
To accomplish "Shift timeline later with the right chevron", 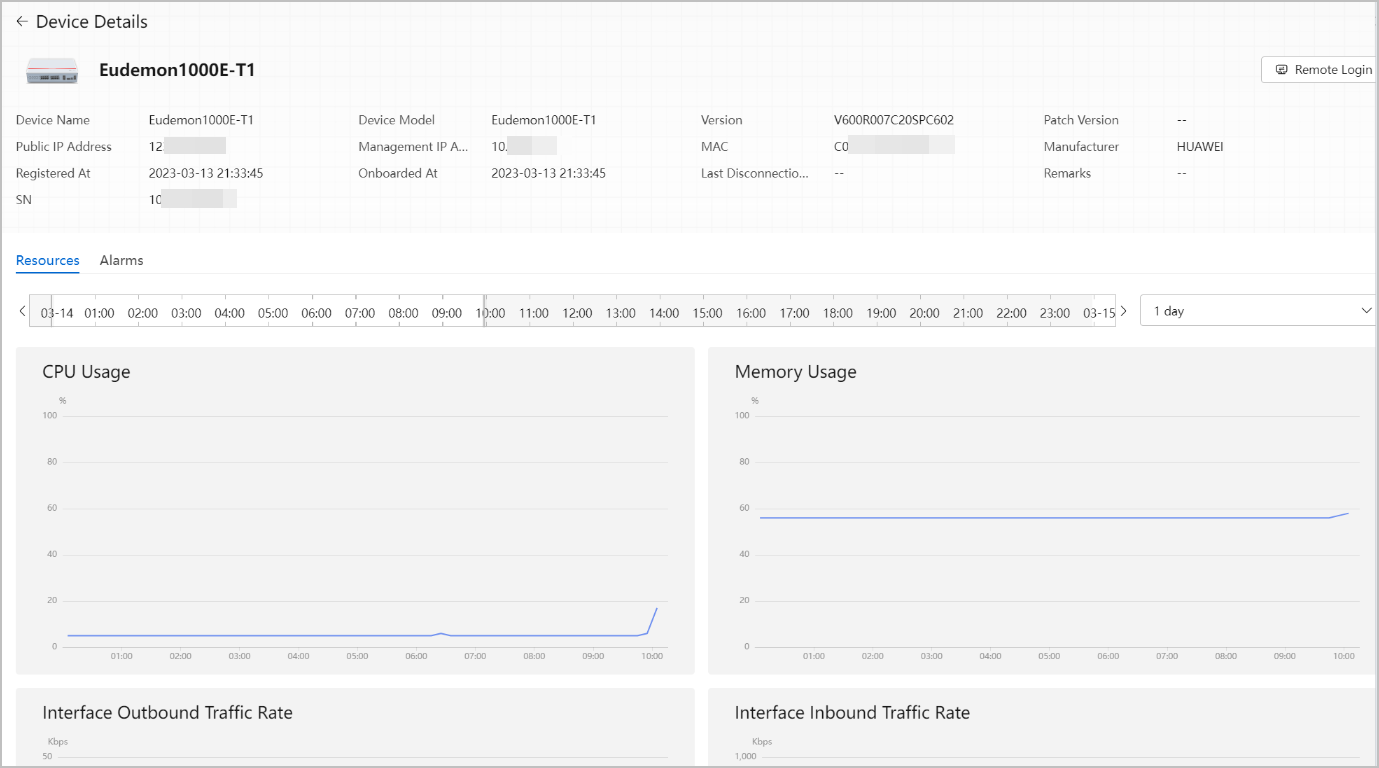I will 1123,311.
